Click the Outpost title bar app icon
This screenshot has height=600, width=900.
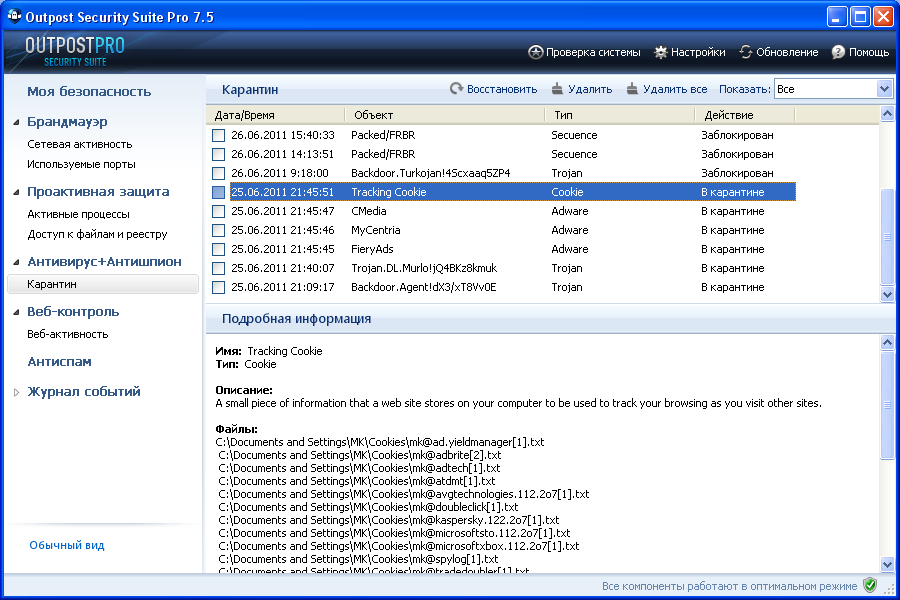[13, 17]
